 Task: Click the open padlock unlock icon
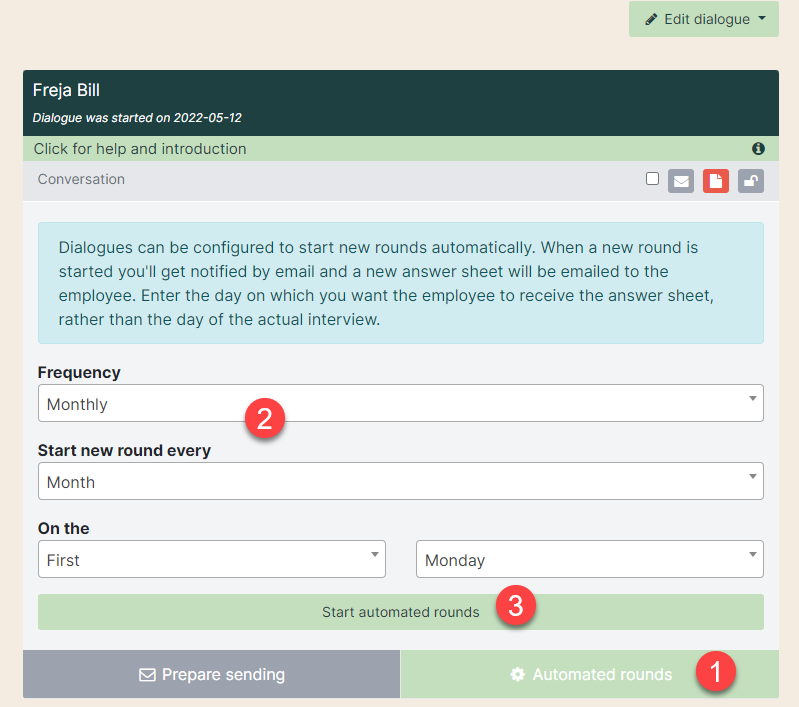pyautogui.click(x=750, y=181)
